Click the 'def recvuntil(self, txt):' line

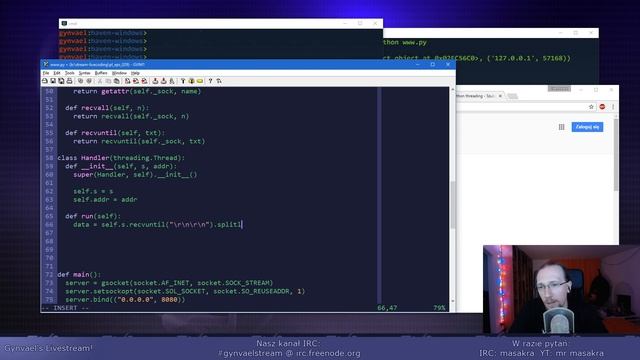115,133
